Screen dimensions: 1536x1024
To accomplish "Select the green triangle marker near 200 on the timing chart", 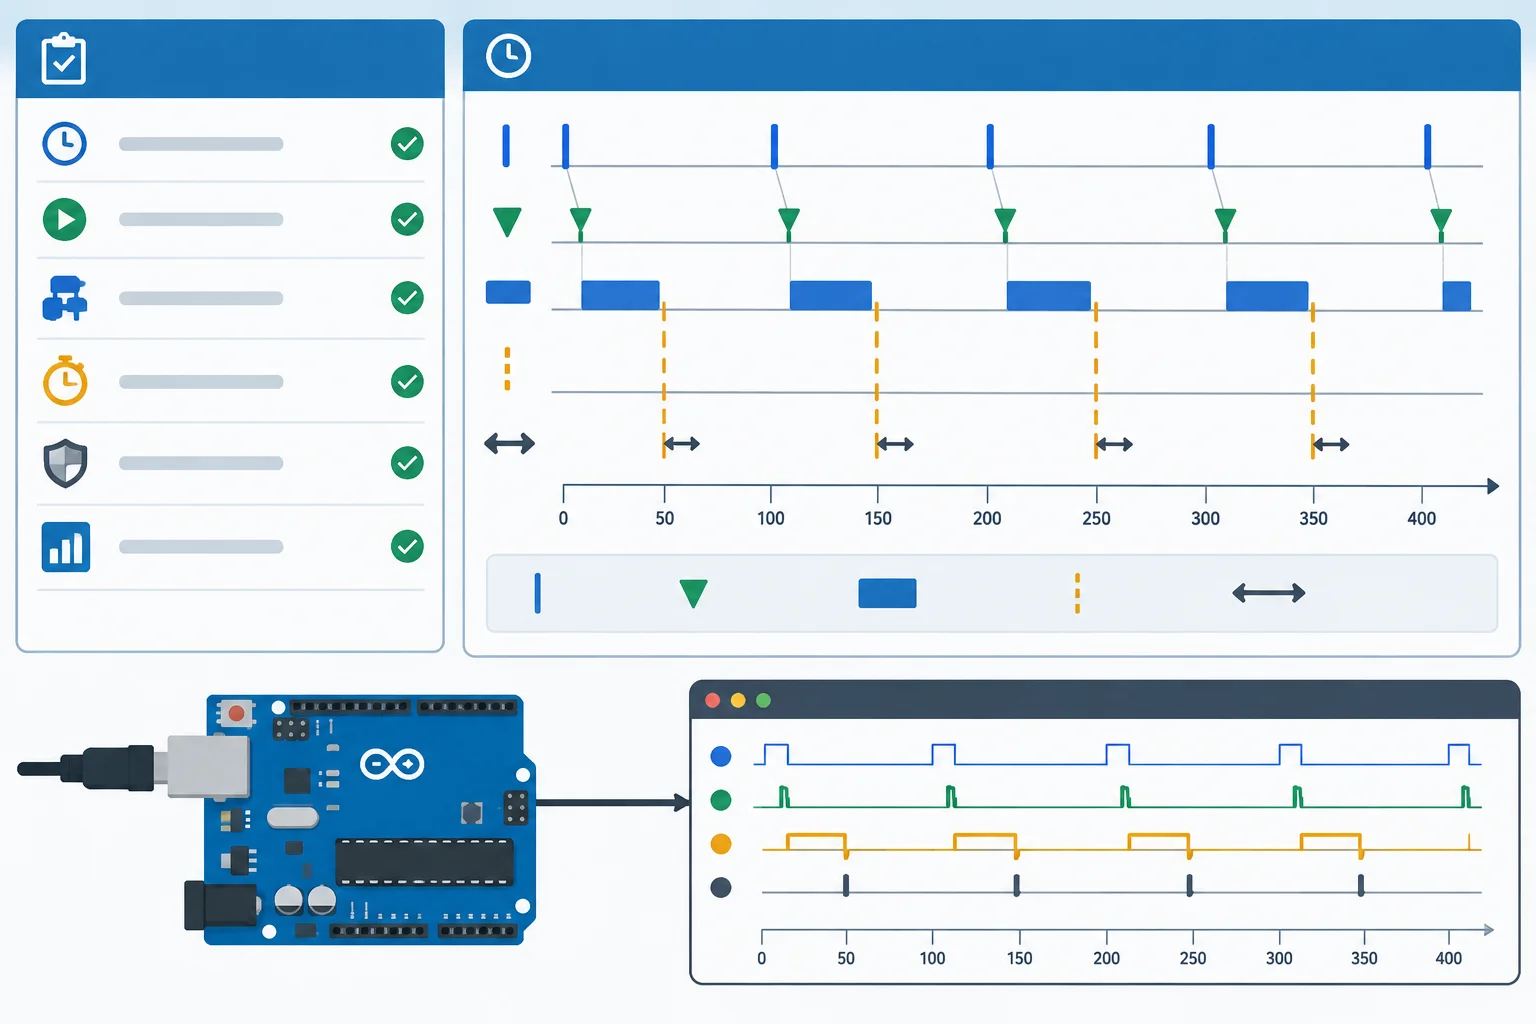I will pyautogui.click(x=1005, y=224).
